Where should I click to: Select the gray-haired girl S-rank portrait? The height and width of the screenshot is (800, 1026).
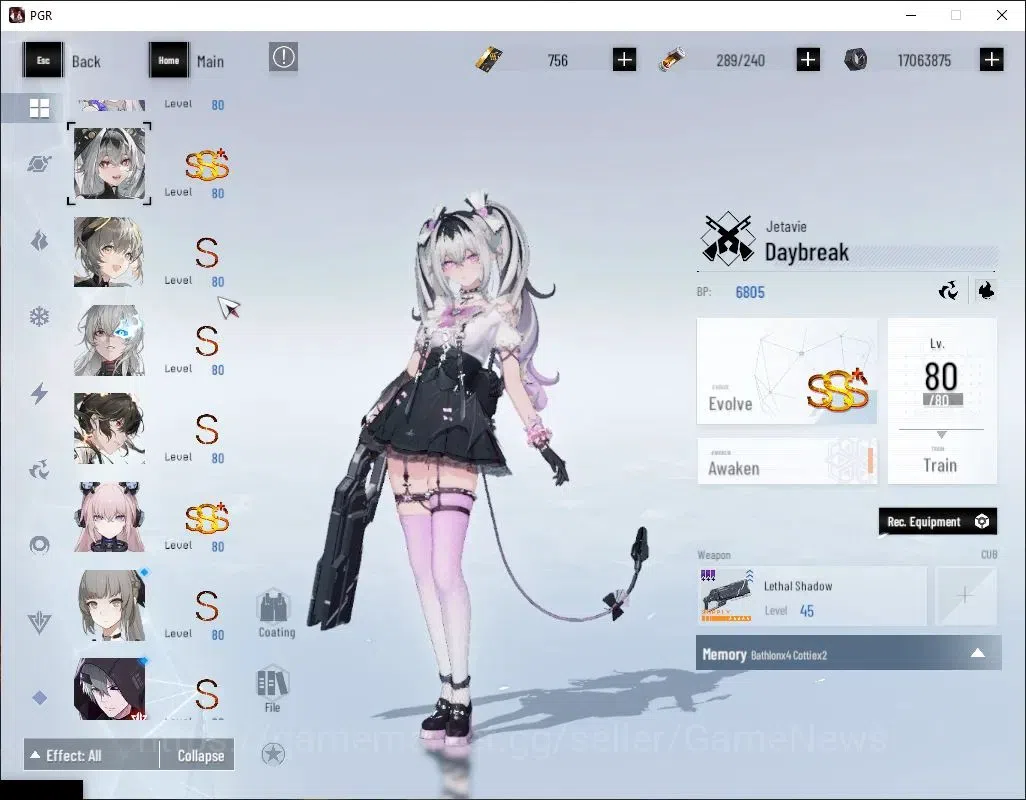(109, 605)
